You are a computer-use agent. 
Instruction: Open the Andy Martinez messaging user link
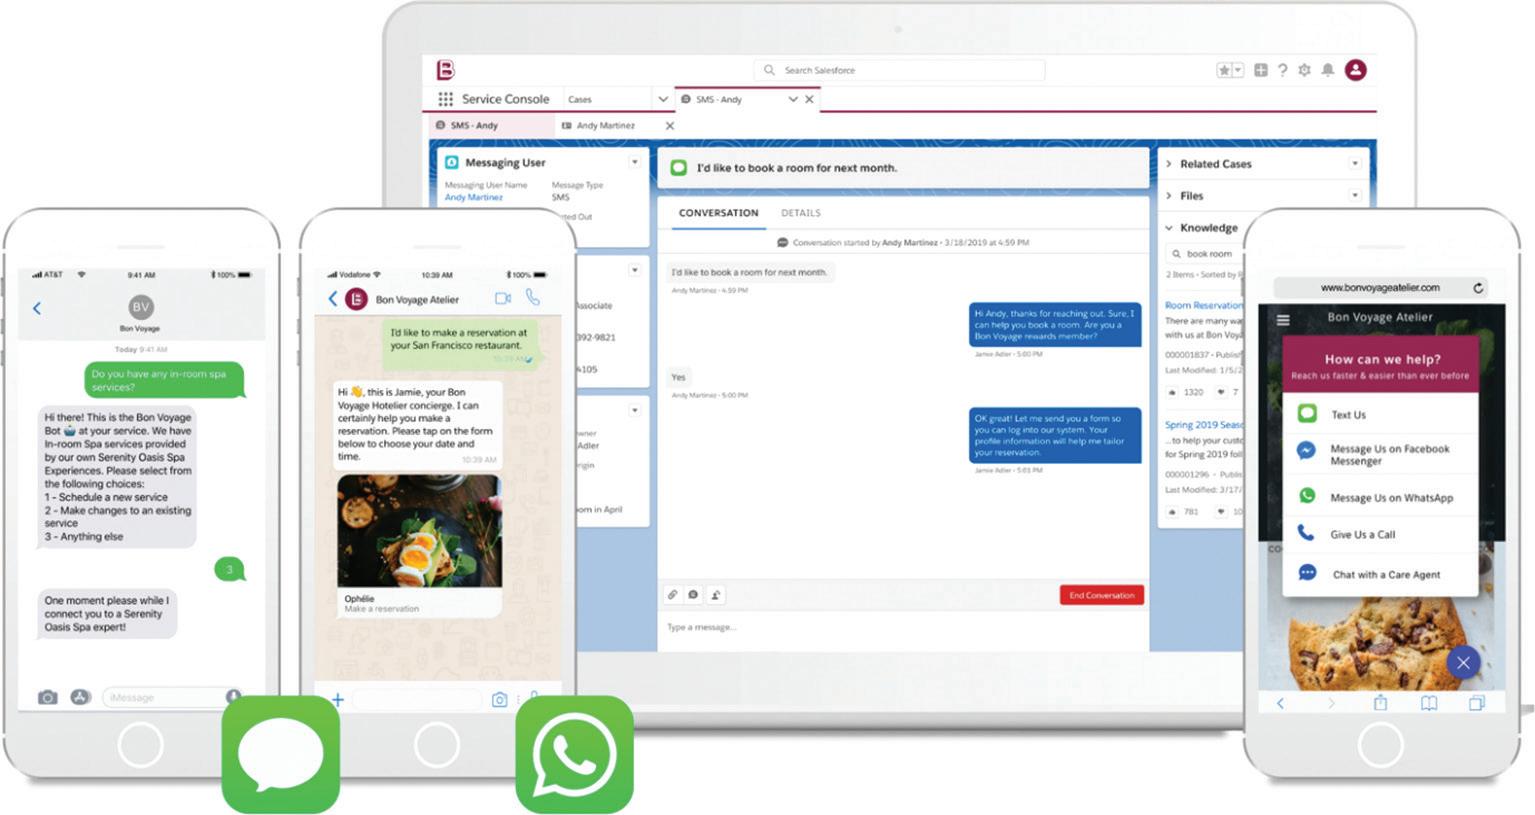[474, 197]
